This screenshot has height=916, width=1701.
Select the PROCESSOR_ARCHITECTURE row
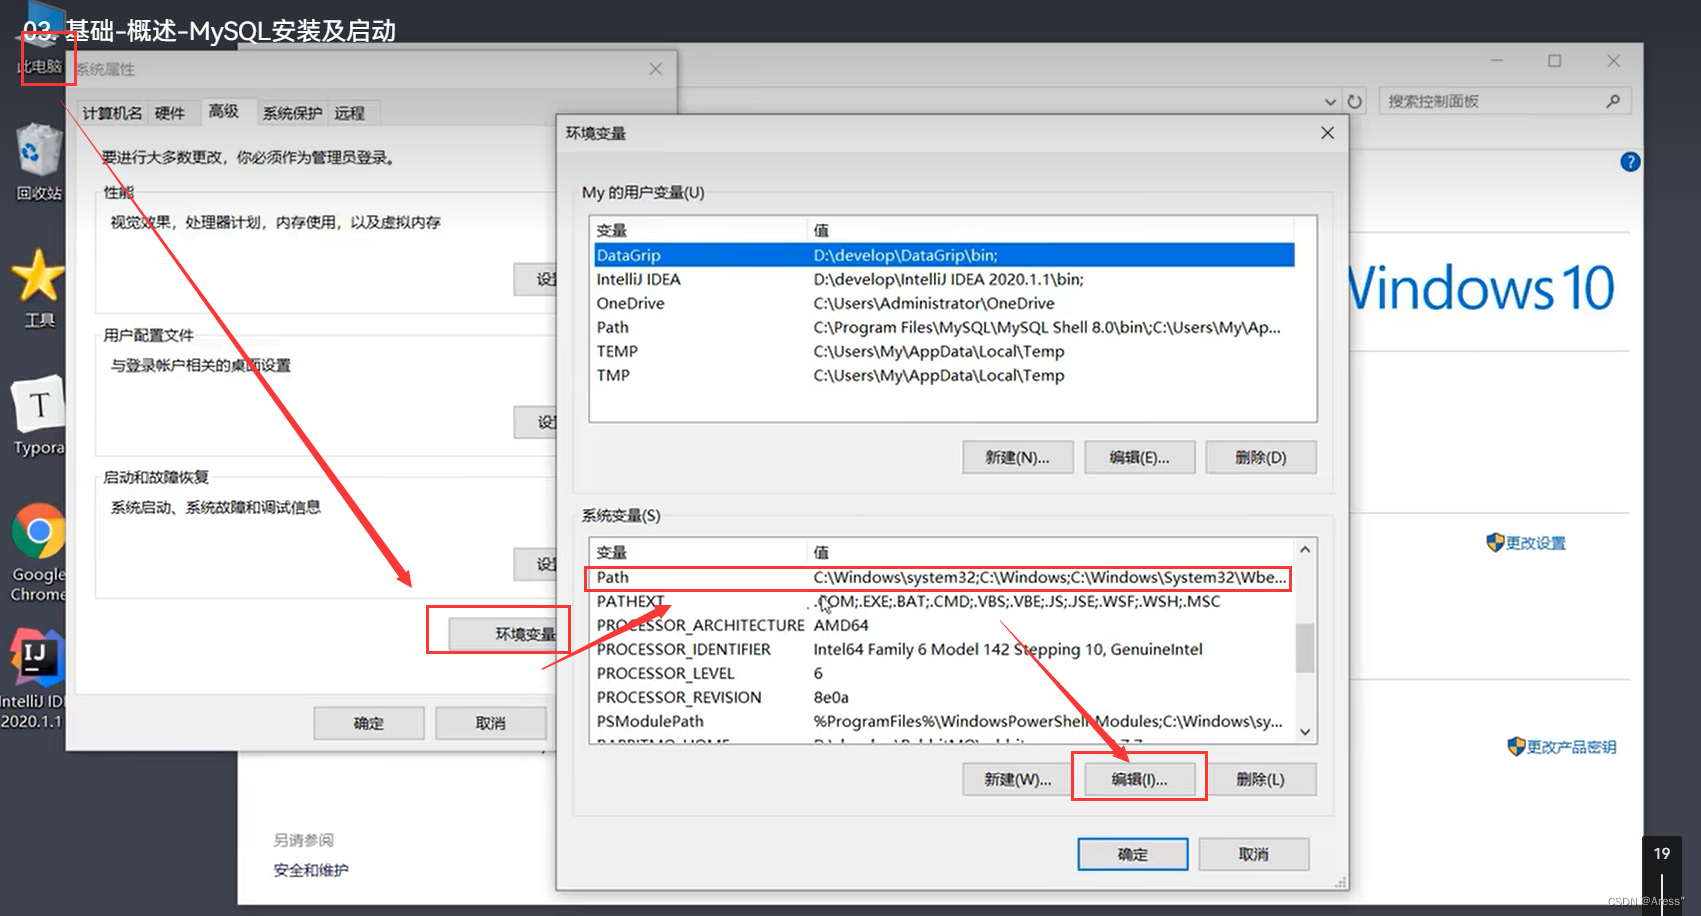click(942, 625)
